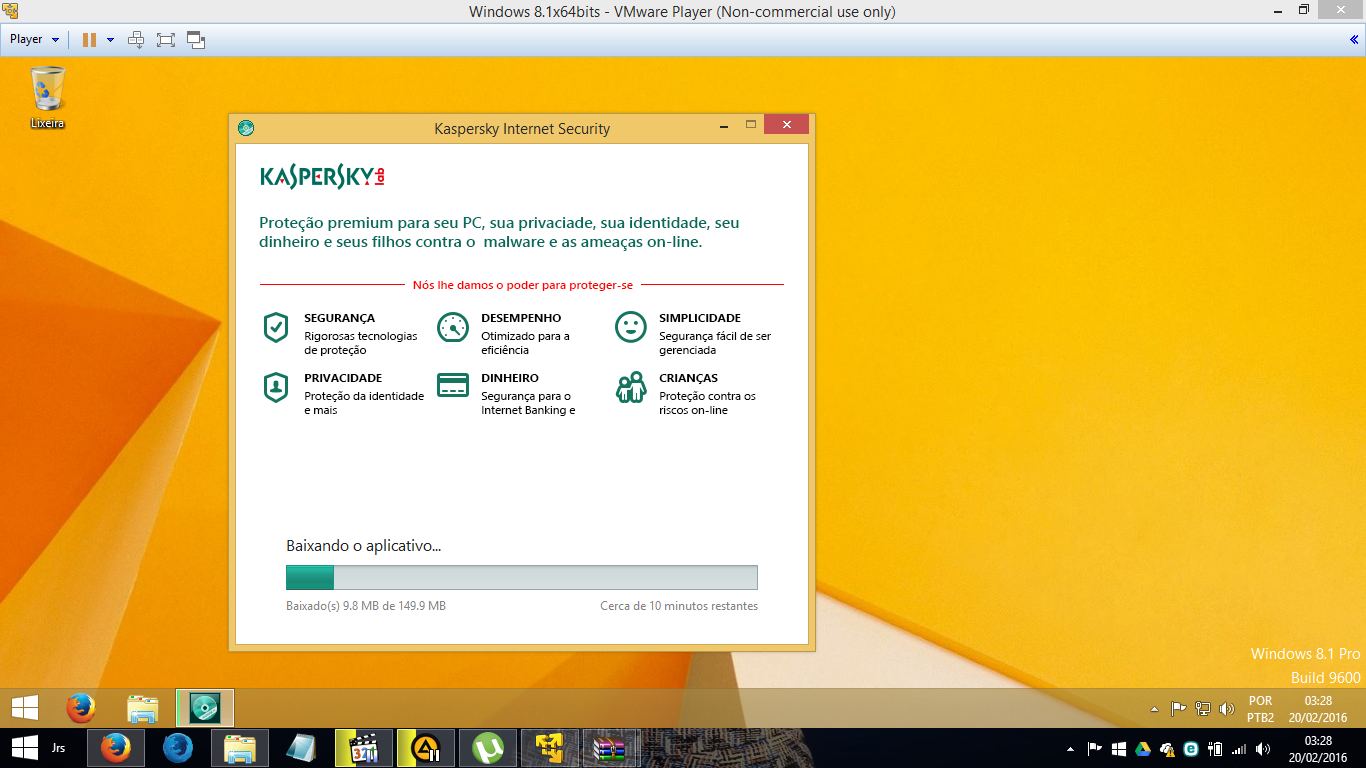This screenshot has height=768, width=1366.
Task: Click the Kaspersky Lab logo in installer
Action: tap(322, 177)
